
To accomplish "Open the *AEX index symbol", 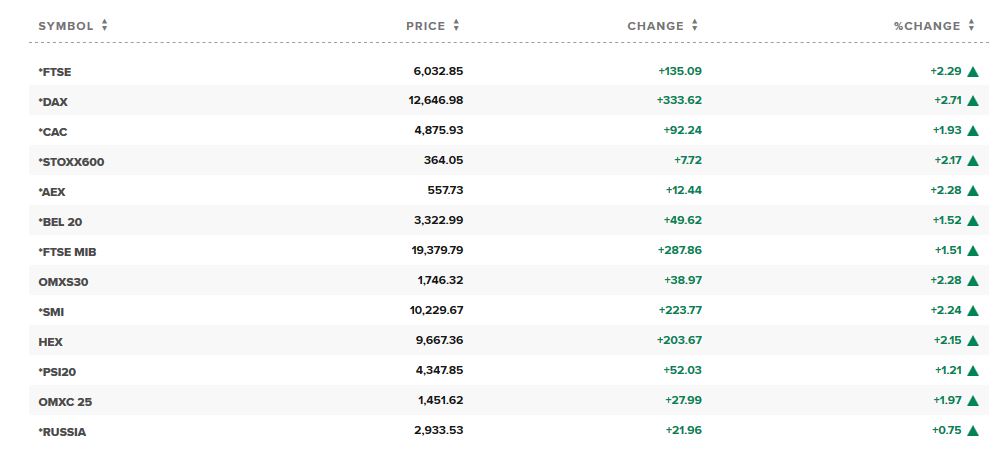I will (x=52, y=192).
